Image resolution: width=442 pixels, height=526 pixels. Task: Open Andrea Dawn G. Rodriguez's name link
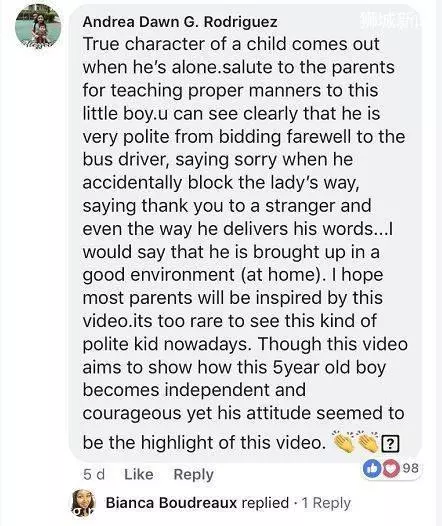pos(180,22)
